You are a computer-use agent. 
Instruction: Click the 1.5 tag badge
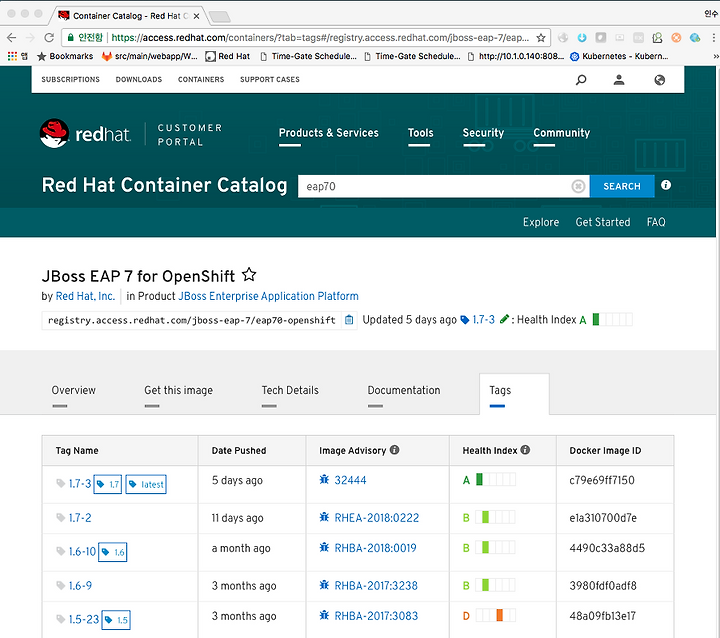point(116,620)
